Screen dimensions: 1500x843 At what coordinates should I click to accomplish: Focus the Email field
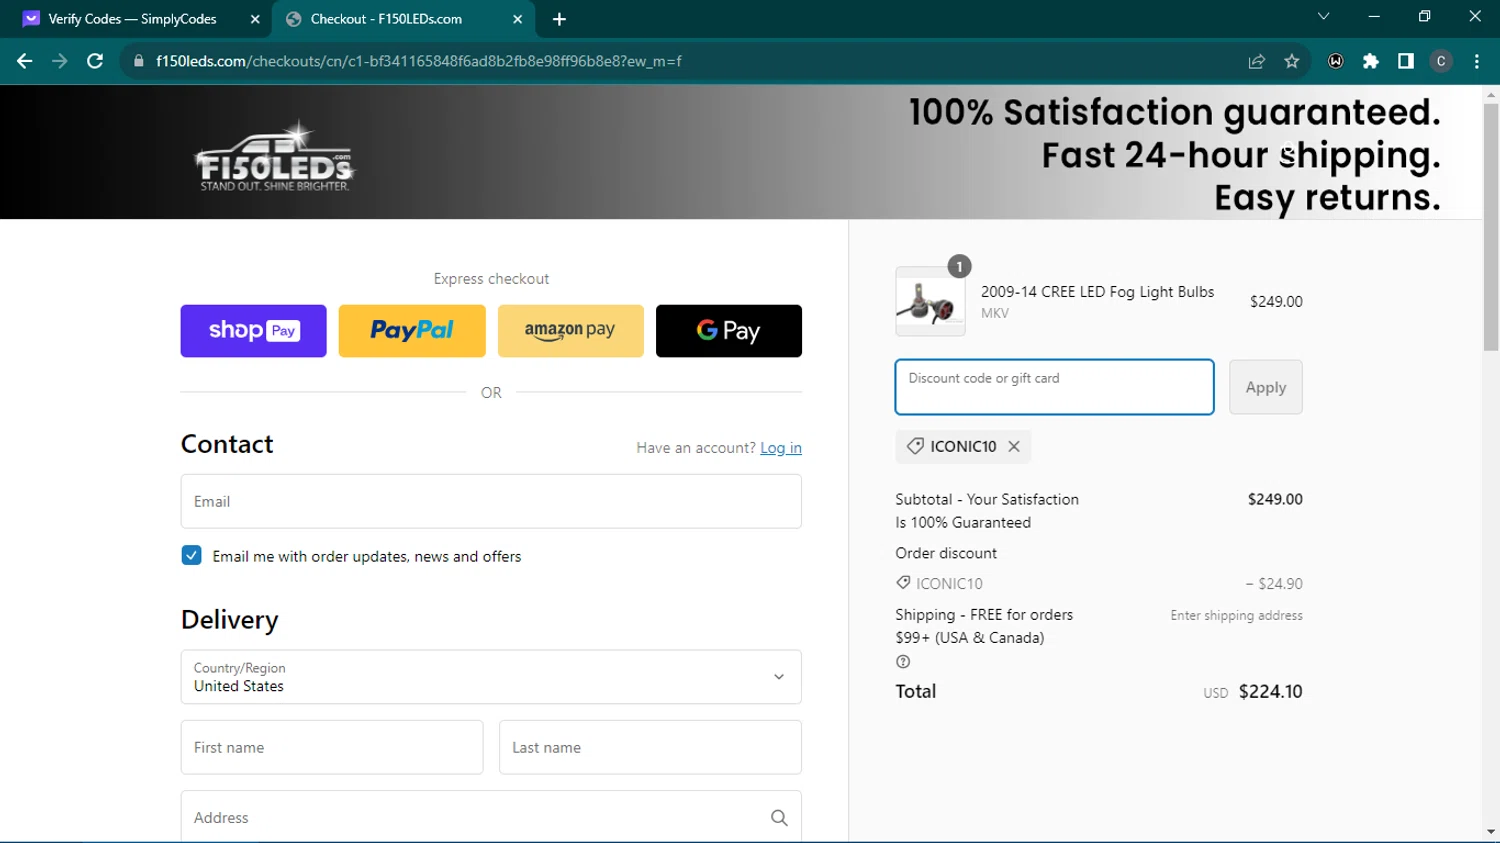491,501
